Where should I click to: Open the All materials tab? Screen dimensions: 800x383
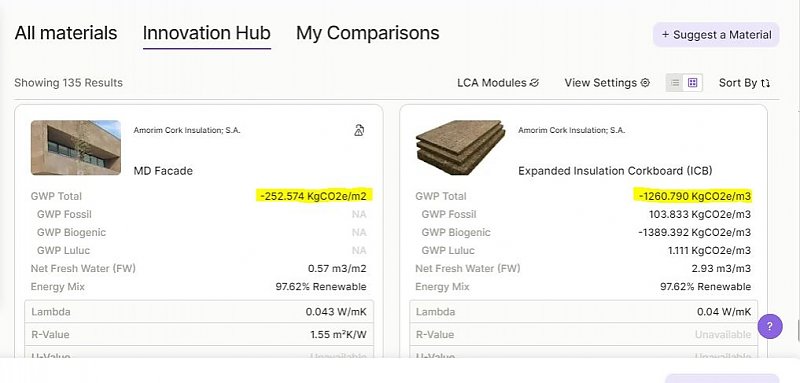(66, 33)
